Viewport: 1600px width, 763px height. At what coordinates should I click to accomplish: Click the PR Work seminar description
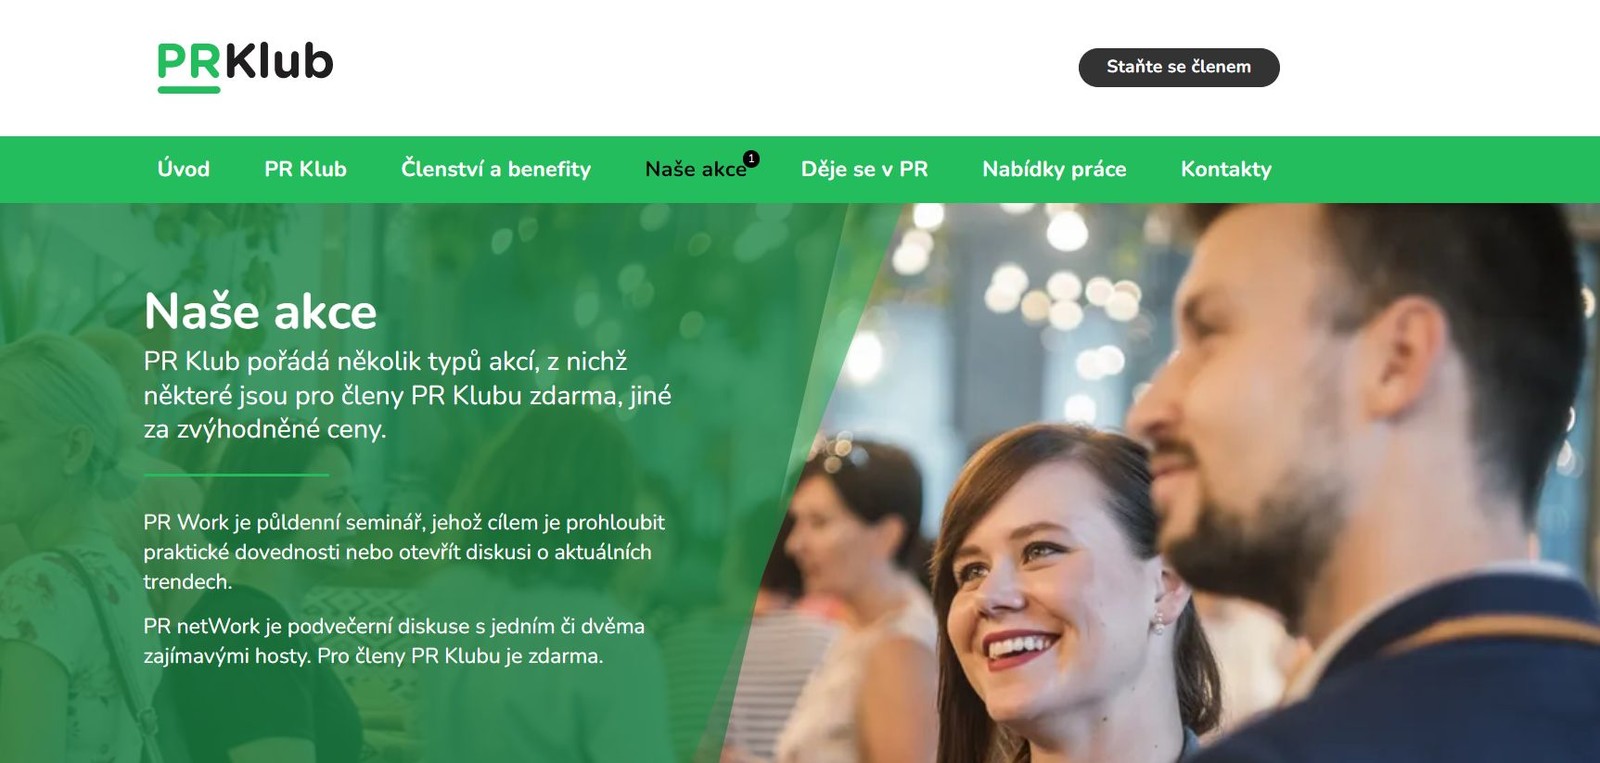point(404,552)
